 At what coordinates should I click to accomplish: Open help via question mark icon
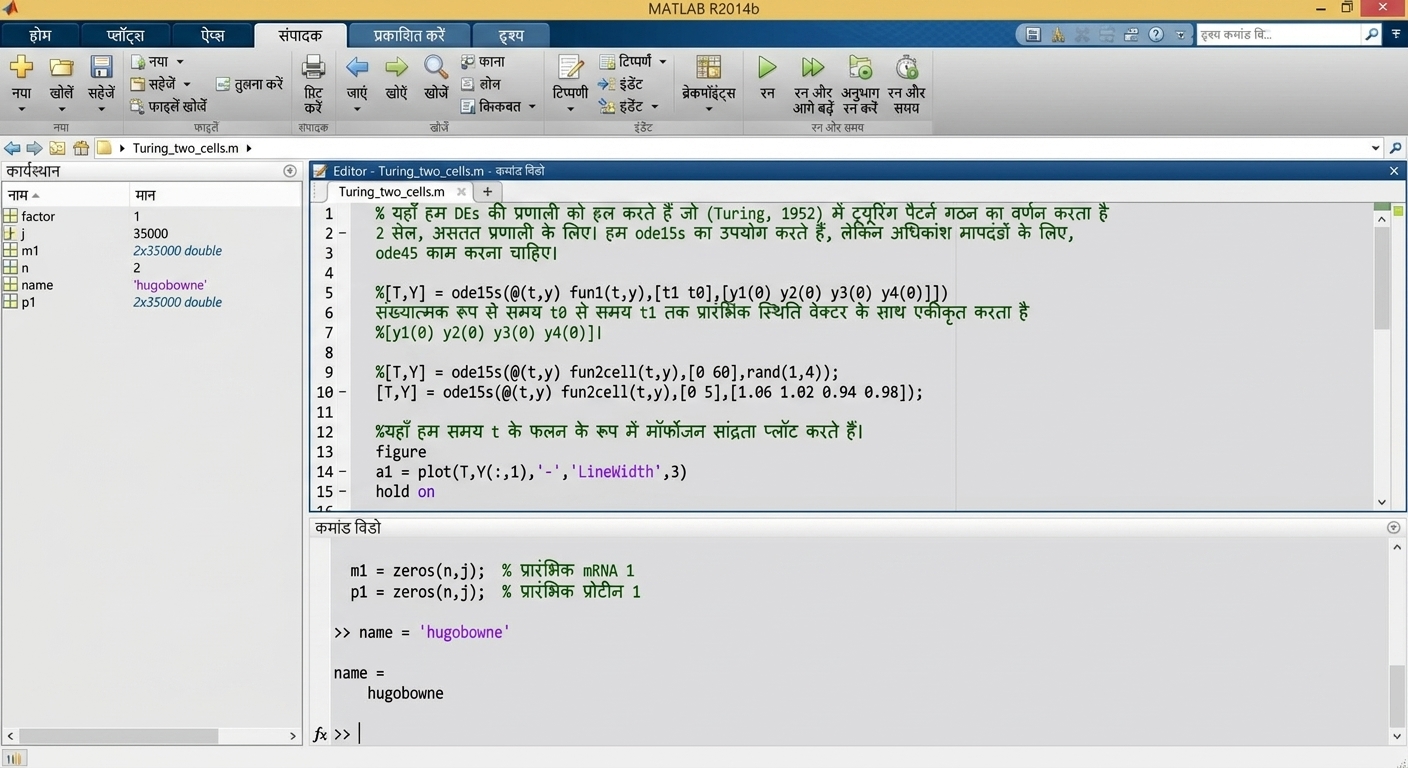pyautogui.click(x=1156, y=34)
